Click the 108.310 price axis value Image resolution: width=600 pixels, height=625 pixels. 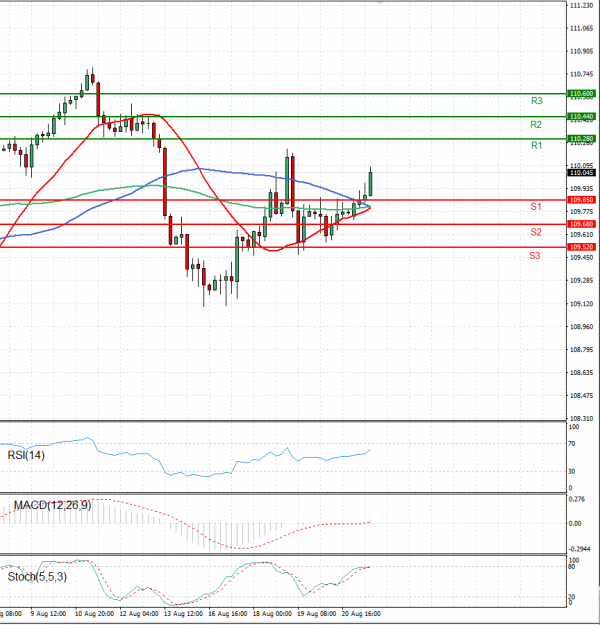[581, 419]
